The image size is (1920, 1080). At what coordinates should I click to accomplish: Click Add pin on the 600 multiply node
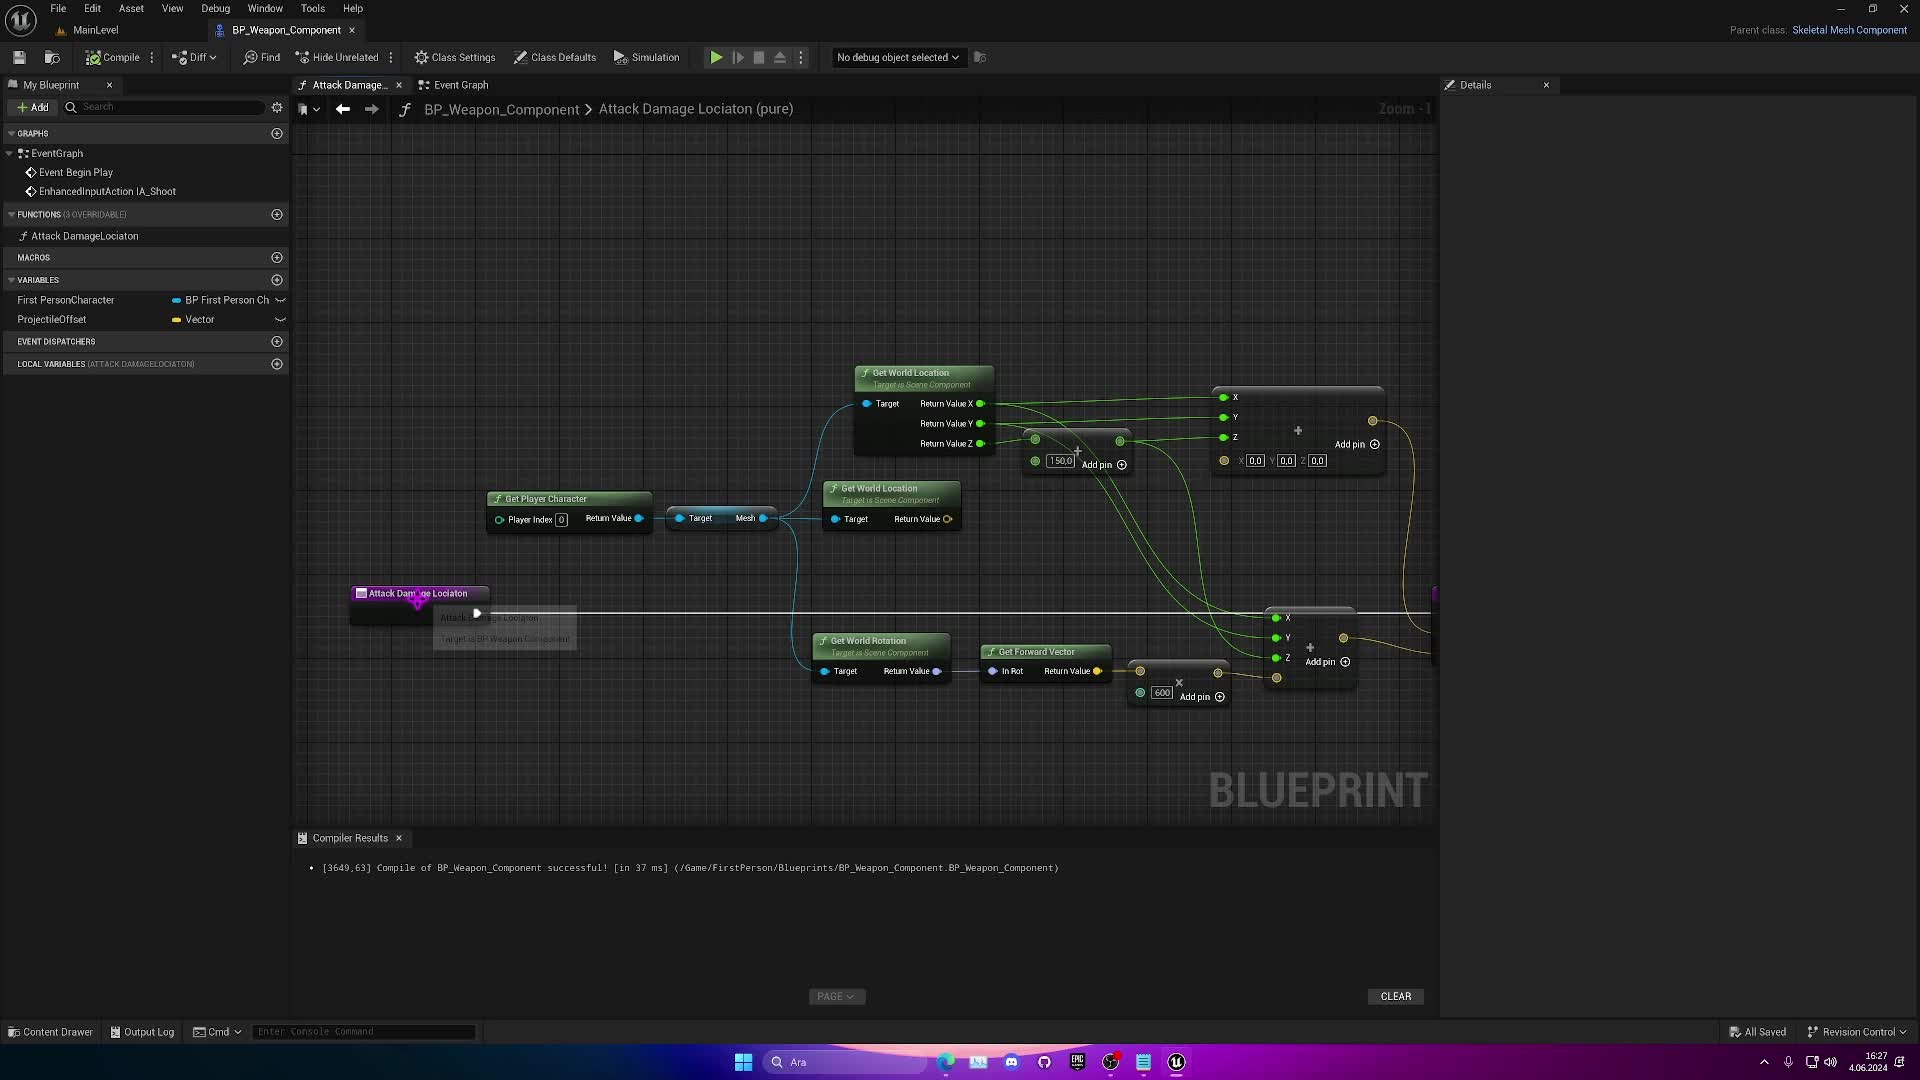1203,697
